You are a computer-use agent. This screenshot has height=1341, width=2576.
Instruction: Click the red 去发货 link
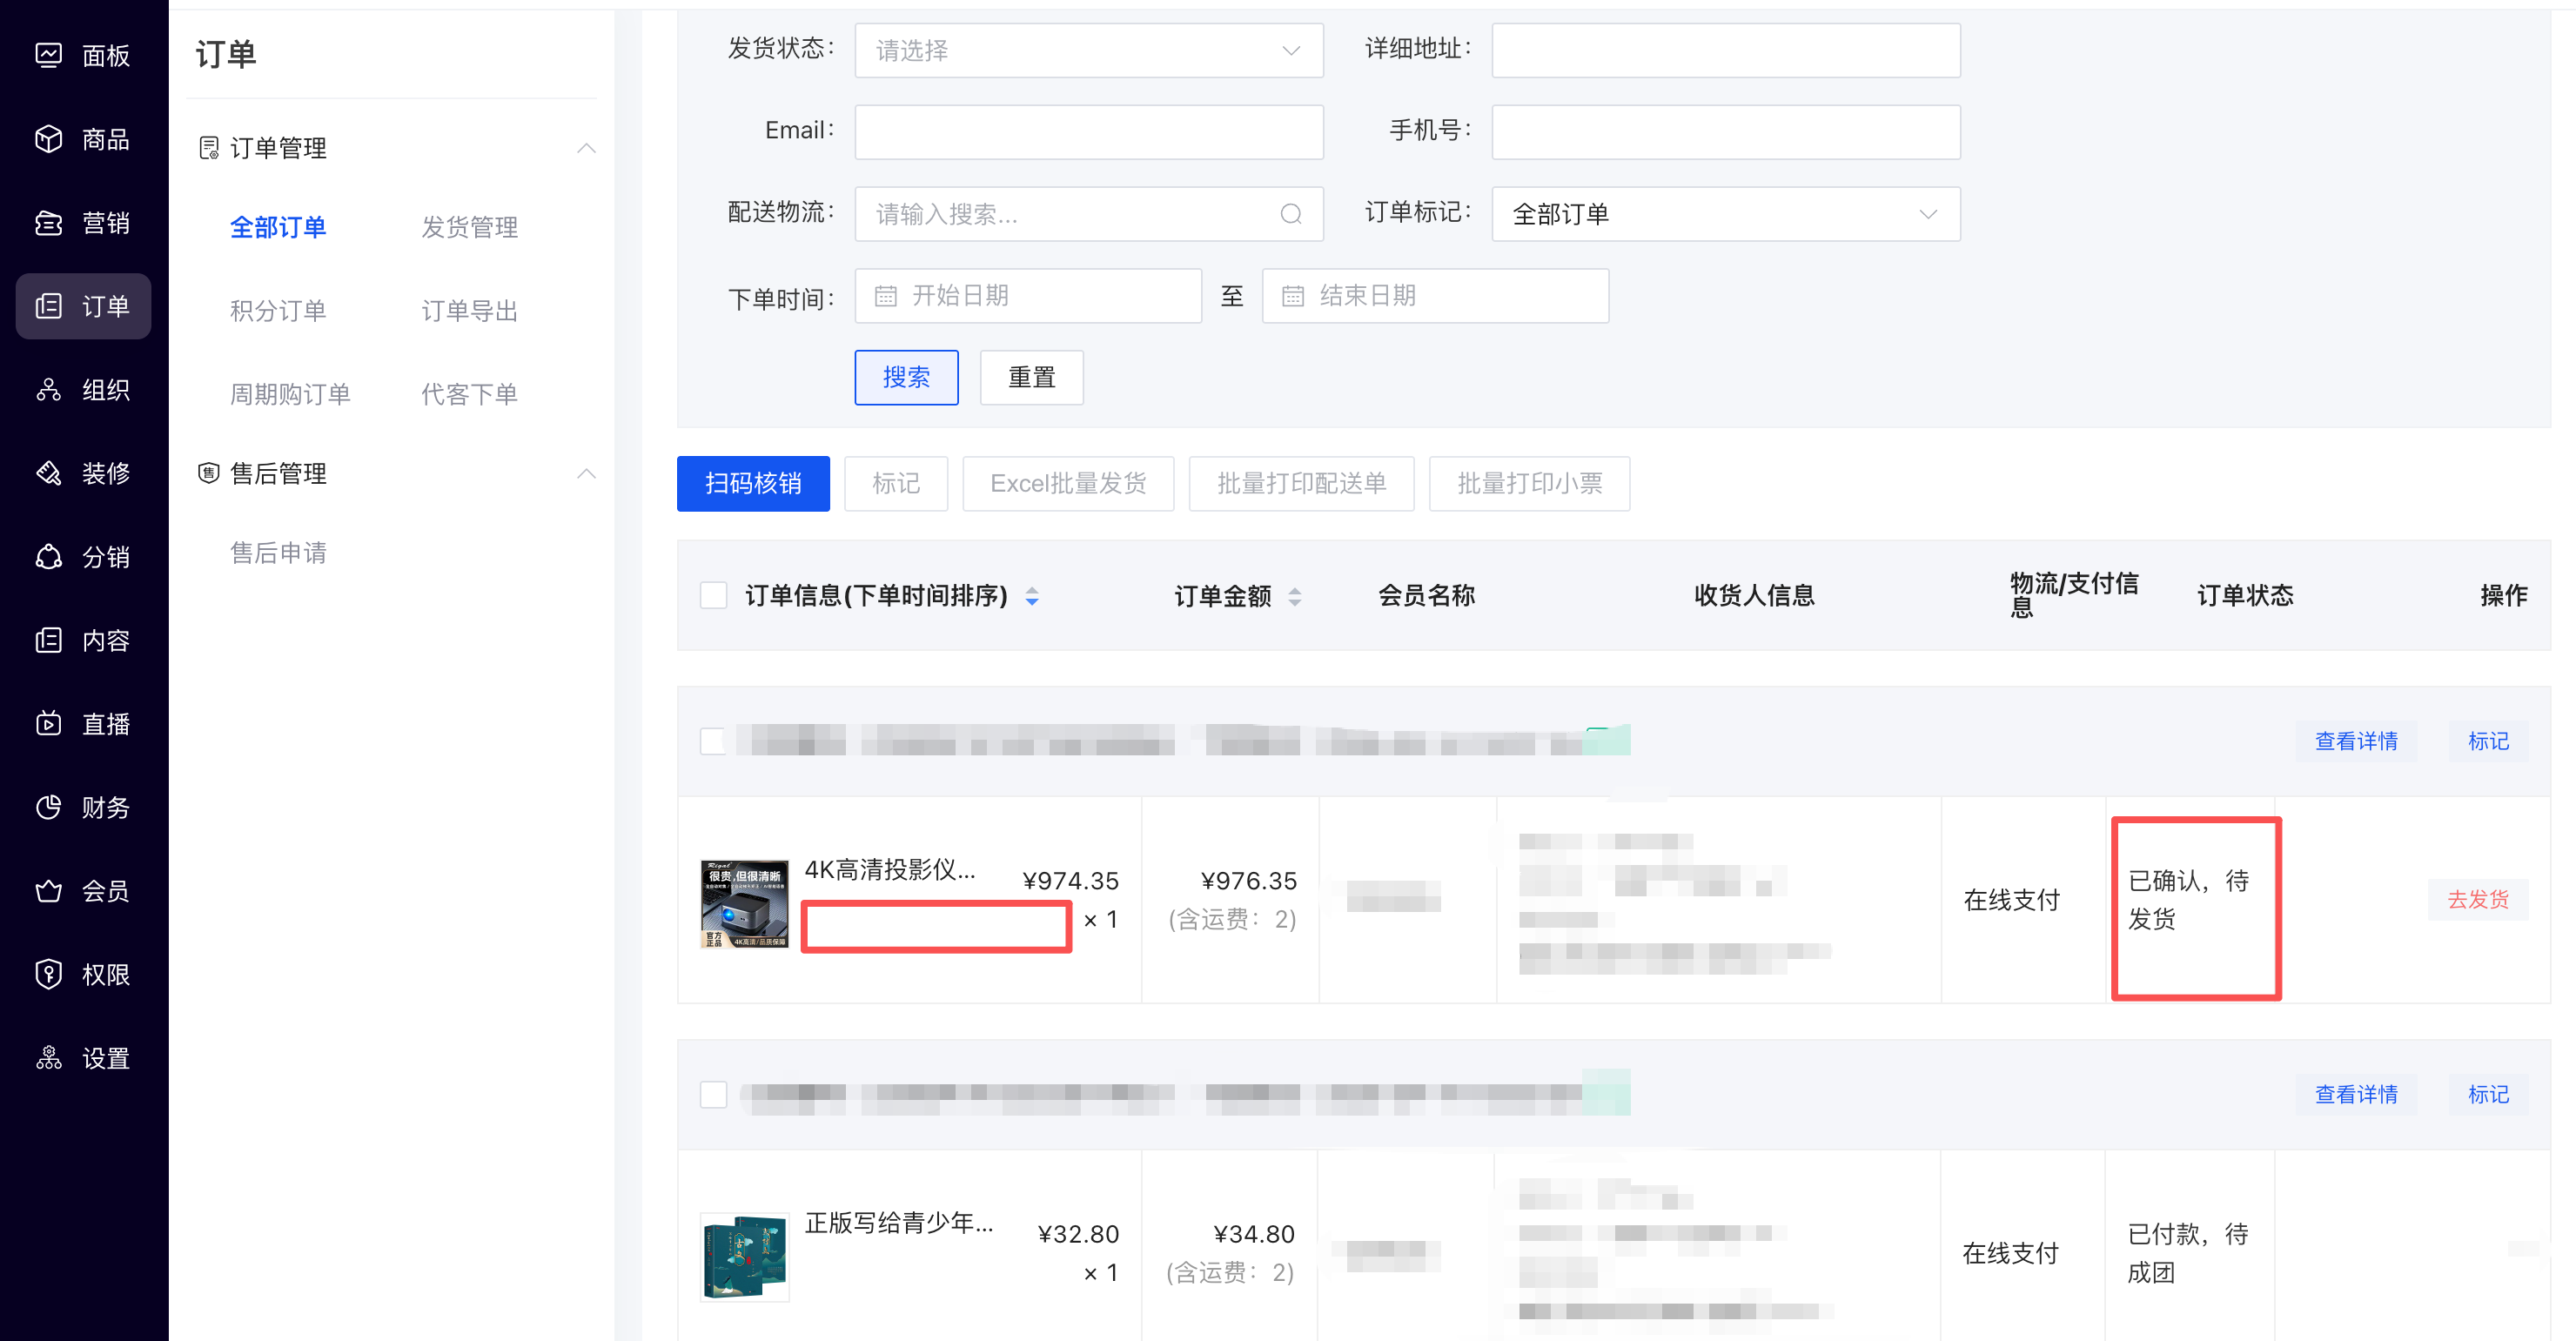pos(2477,899)
